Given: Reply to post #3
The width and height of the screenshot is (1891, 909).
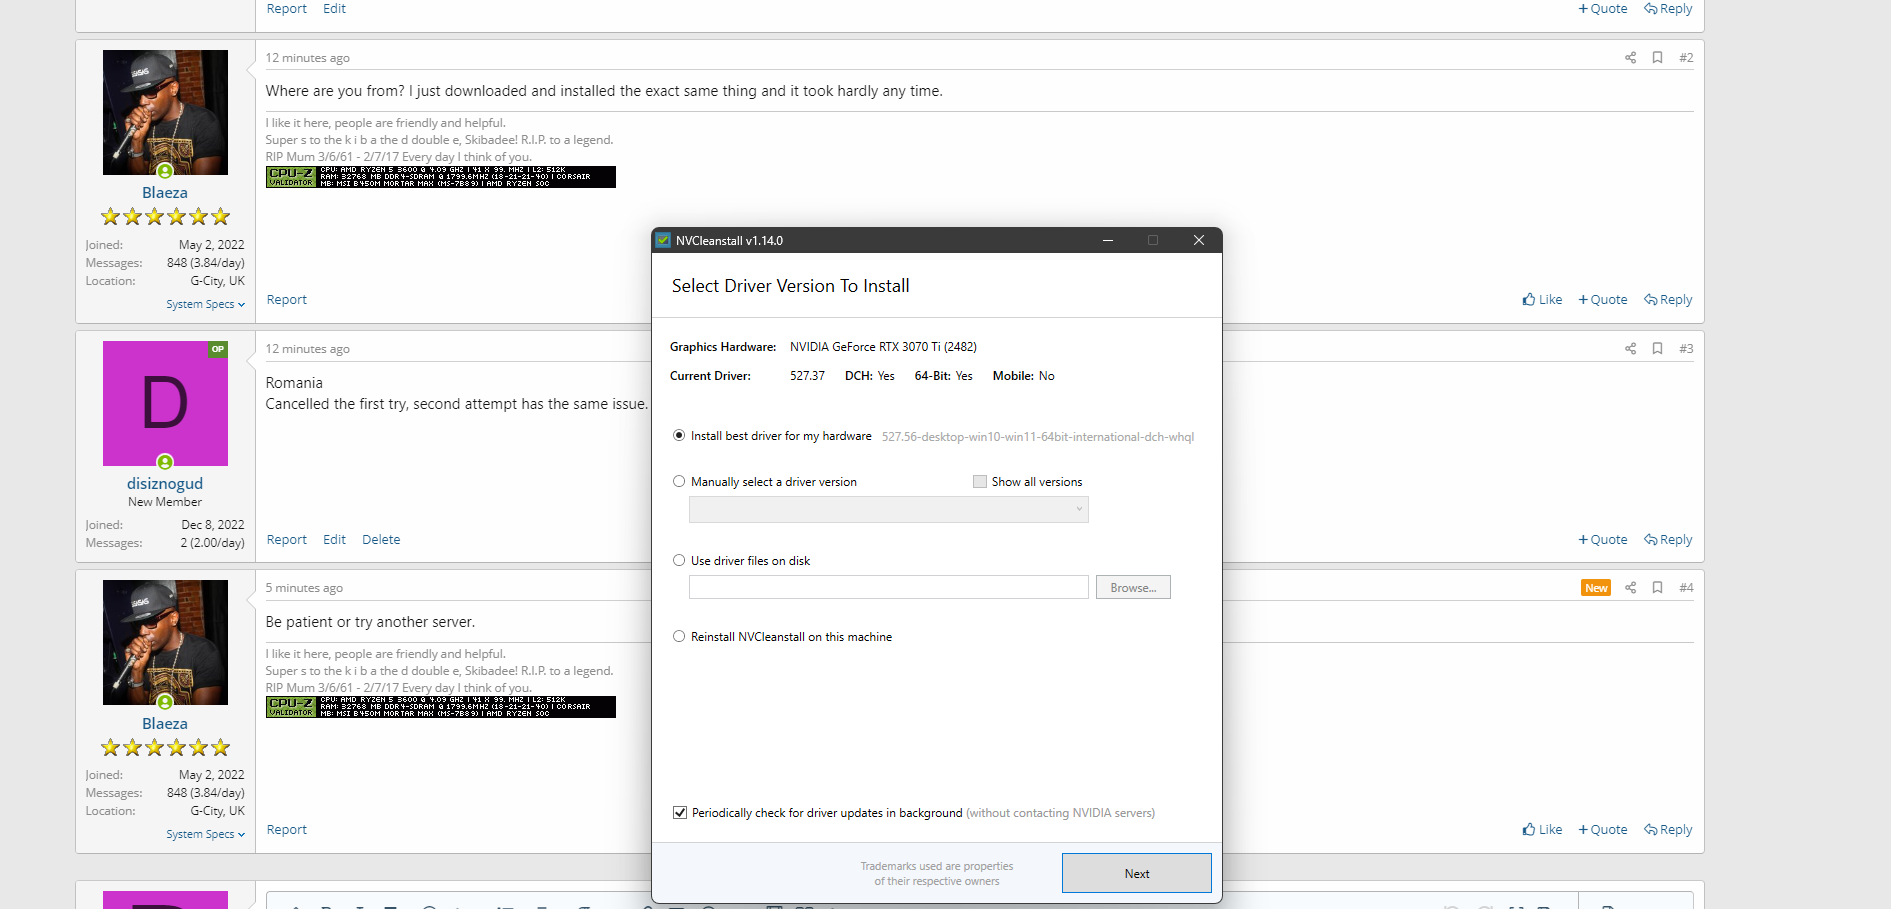Looking at the screenshot, I should coord(1668,540).
